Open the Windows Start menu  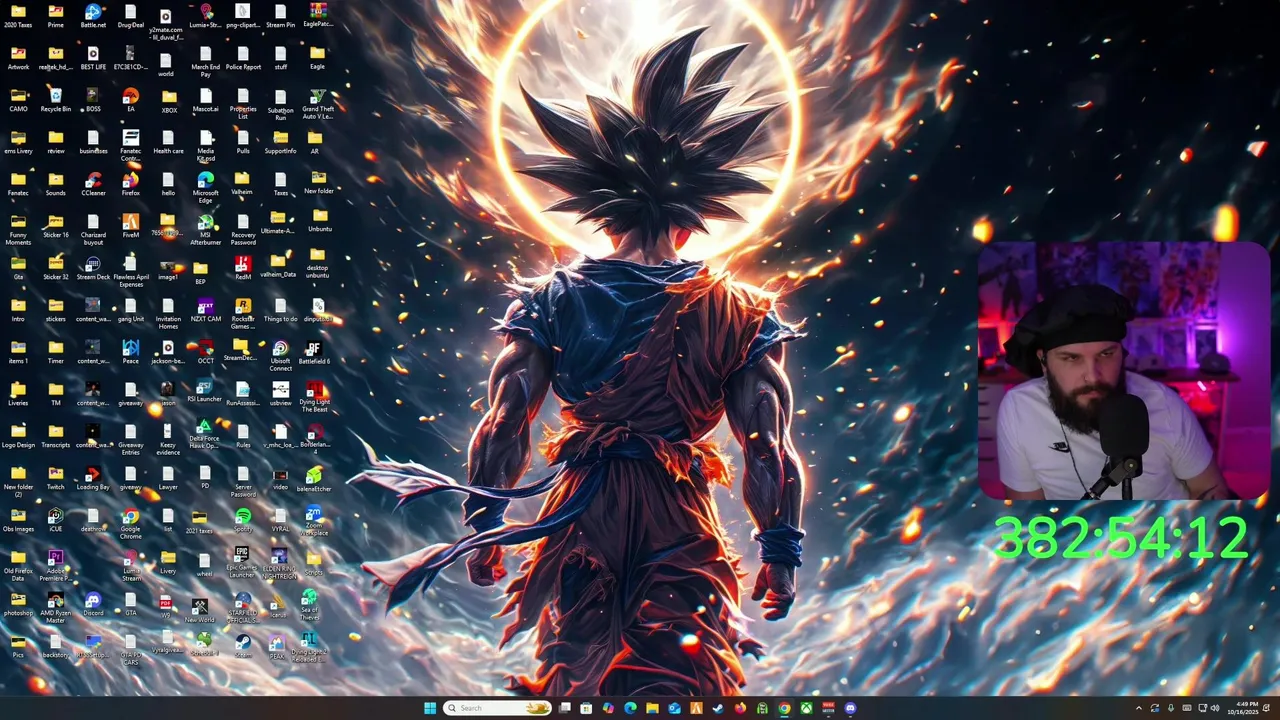pyautogui.click(x=430, y=708)
